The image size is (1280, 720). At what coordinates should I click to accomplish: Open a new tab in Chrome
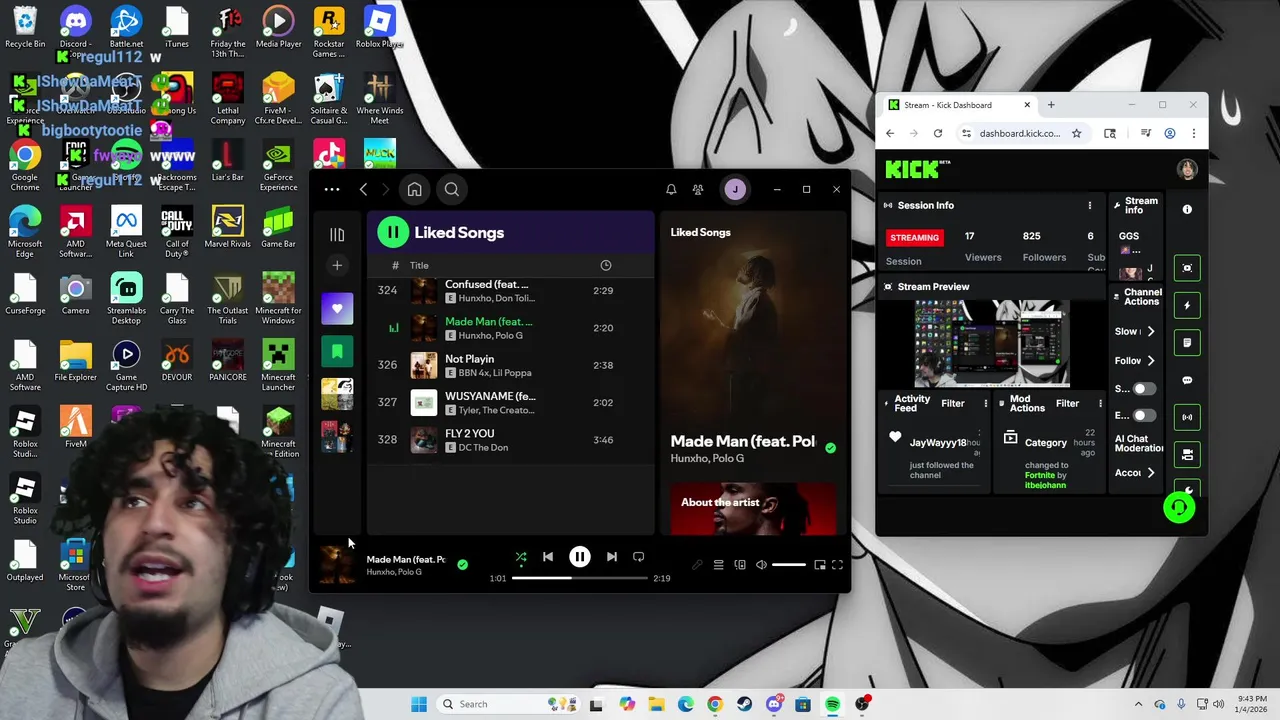(1051, 105)
